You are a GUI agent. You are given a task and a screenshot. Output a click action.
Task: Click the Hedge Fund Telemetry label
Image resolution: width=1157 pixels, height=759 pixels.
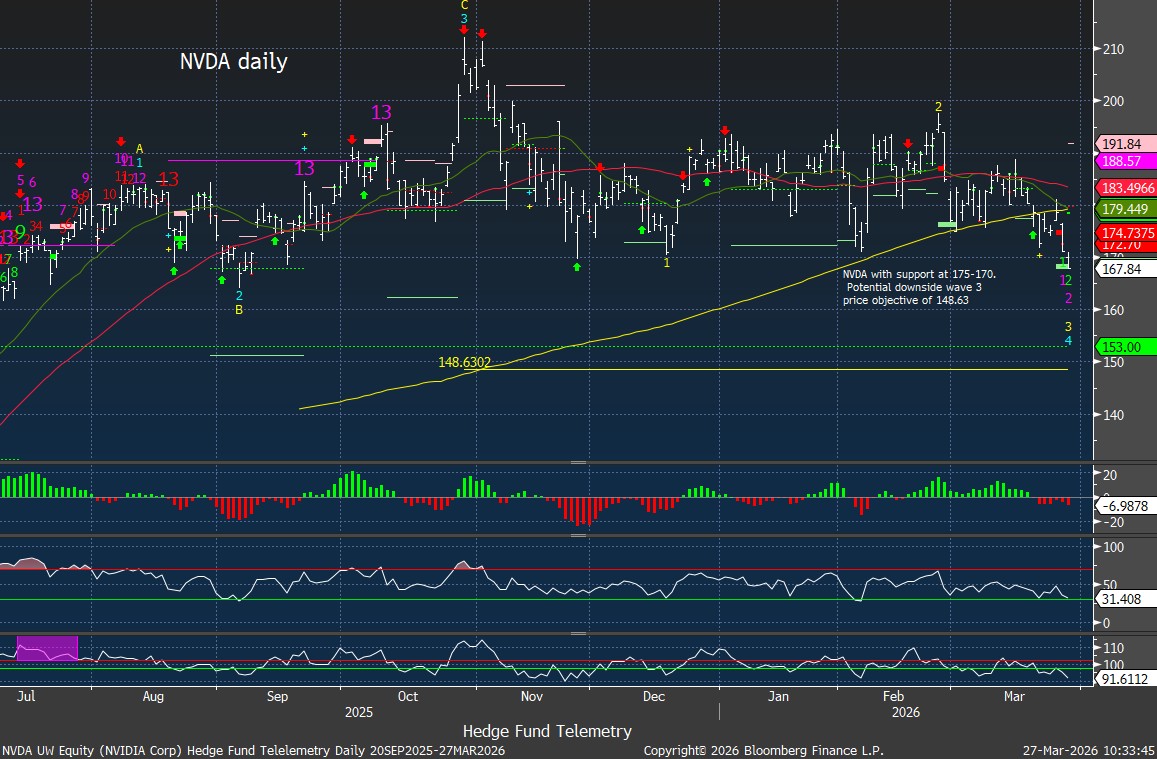[x=547, y=731]
